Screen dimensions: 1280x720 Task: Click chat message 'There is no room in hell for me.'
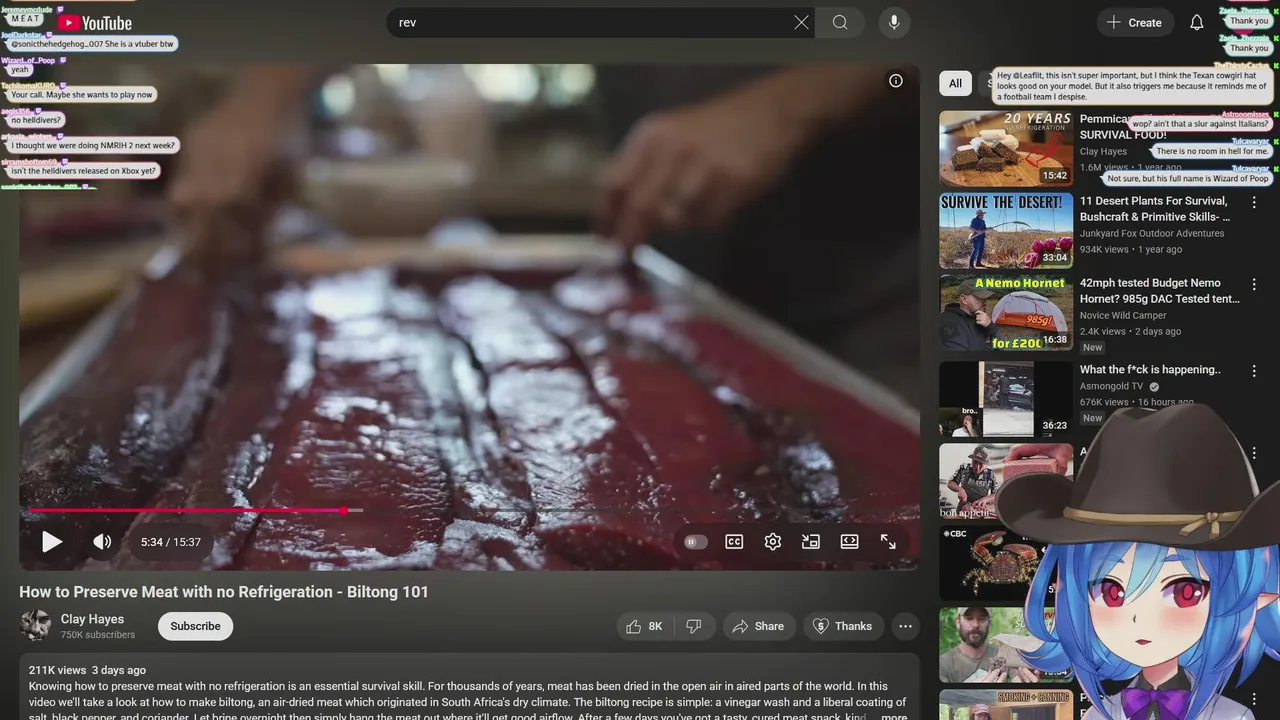pos(1211,151)
